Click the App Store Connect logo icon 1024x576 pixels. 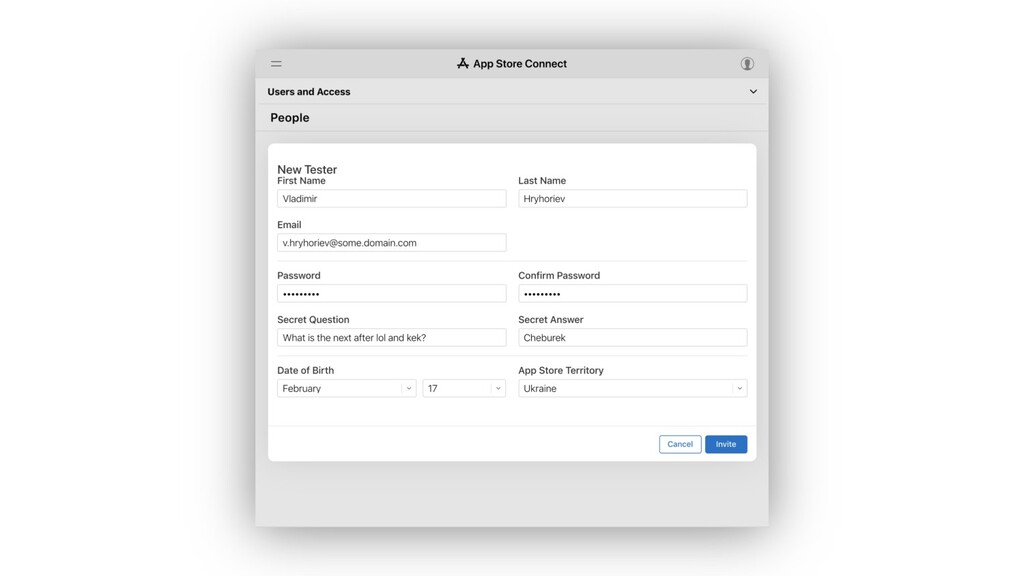click(462, 63)
